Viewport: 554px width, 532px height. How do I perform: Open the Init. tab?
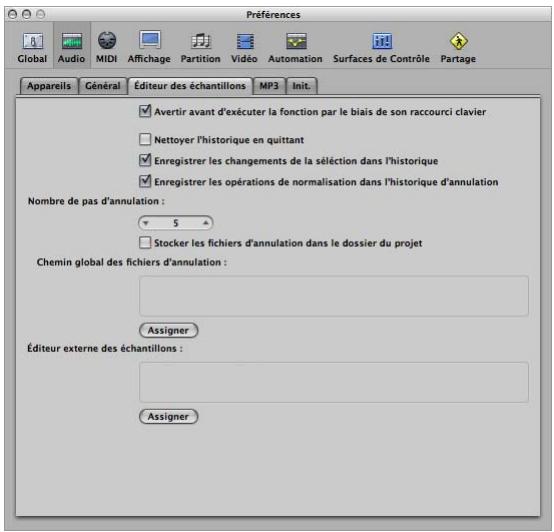point(301,86)
